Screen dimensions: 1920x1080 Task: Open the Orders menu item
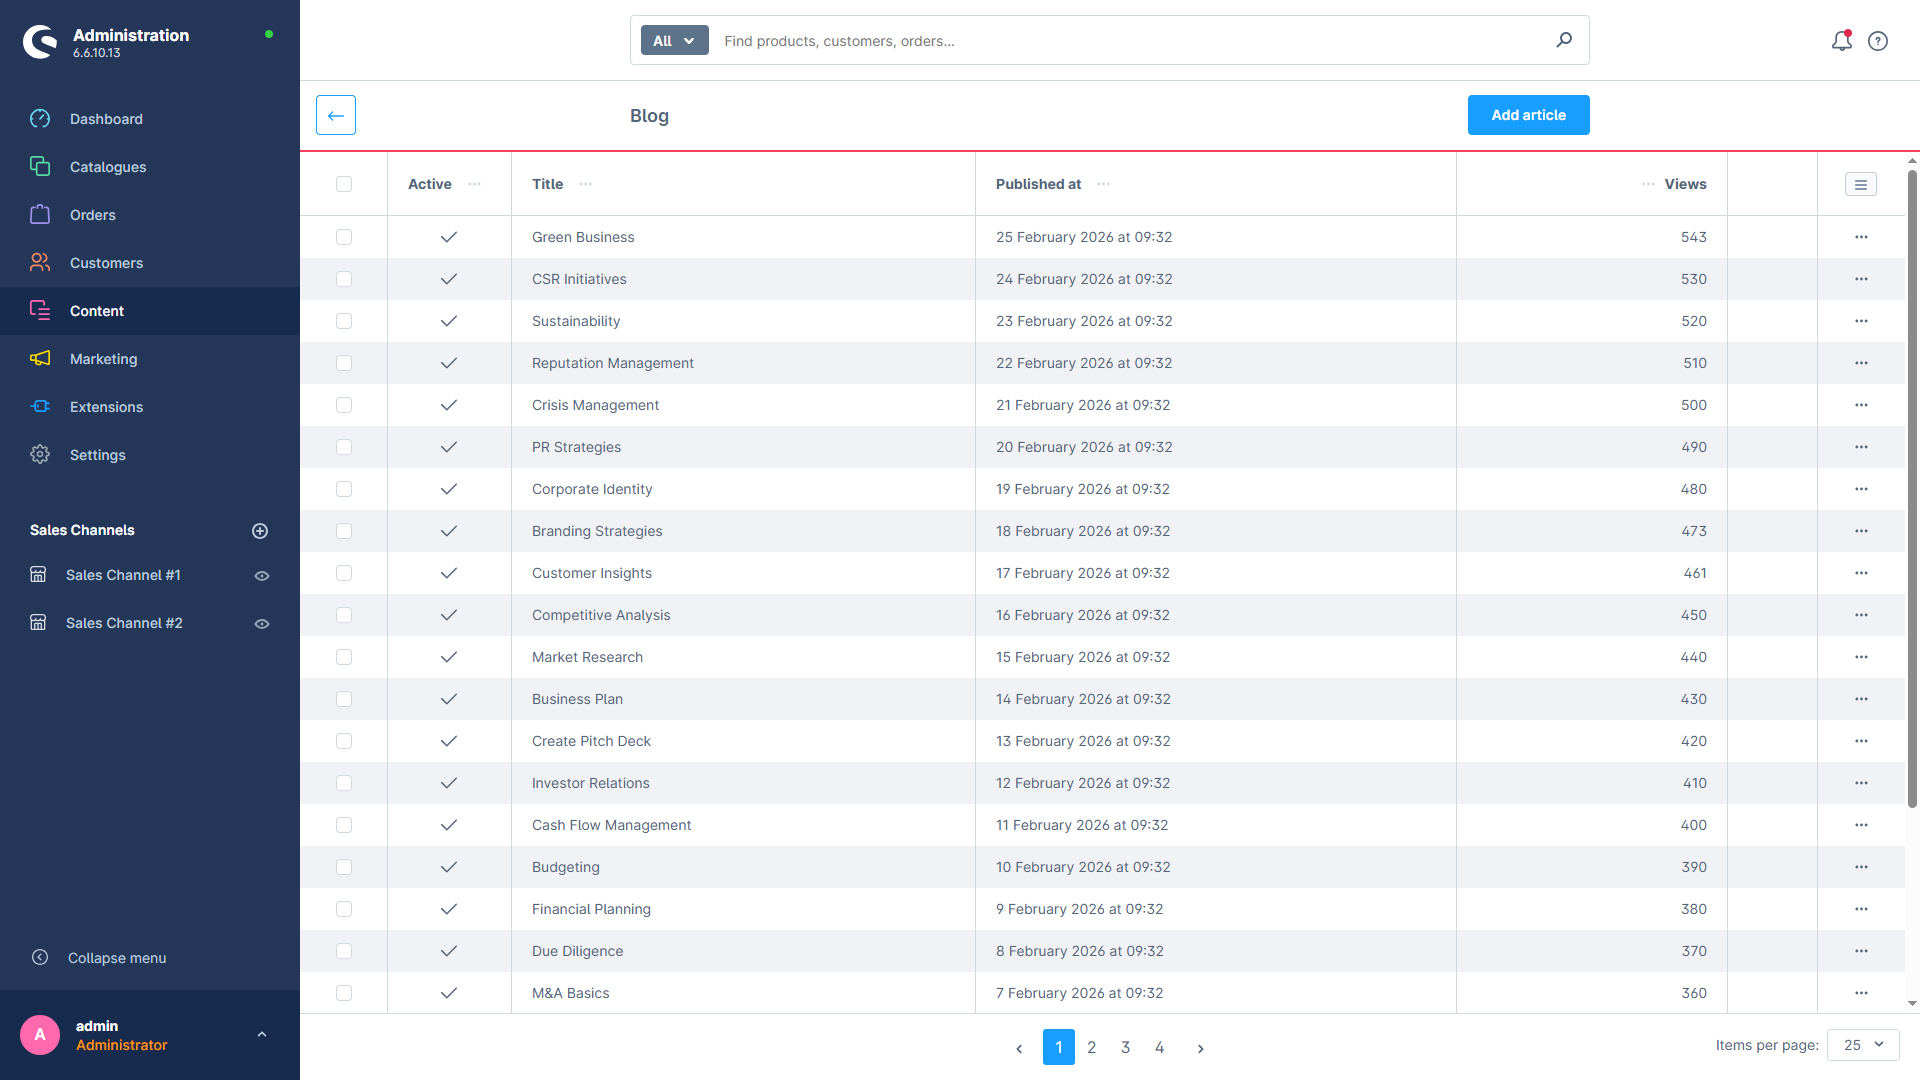(x=150, y=215)
